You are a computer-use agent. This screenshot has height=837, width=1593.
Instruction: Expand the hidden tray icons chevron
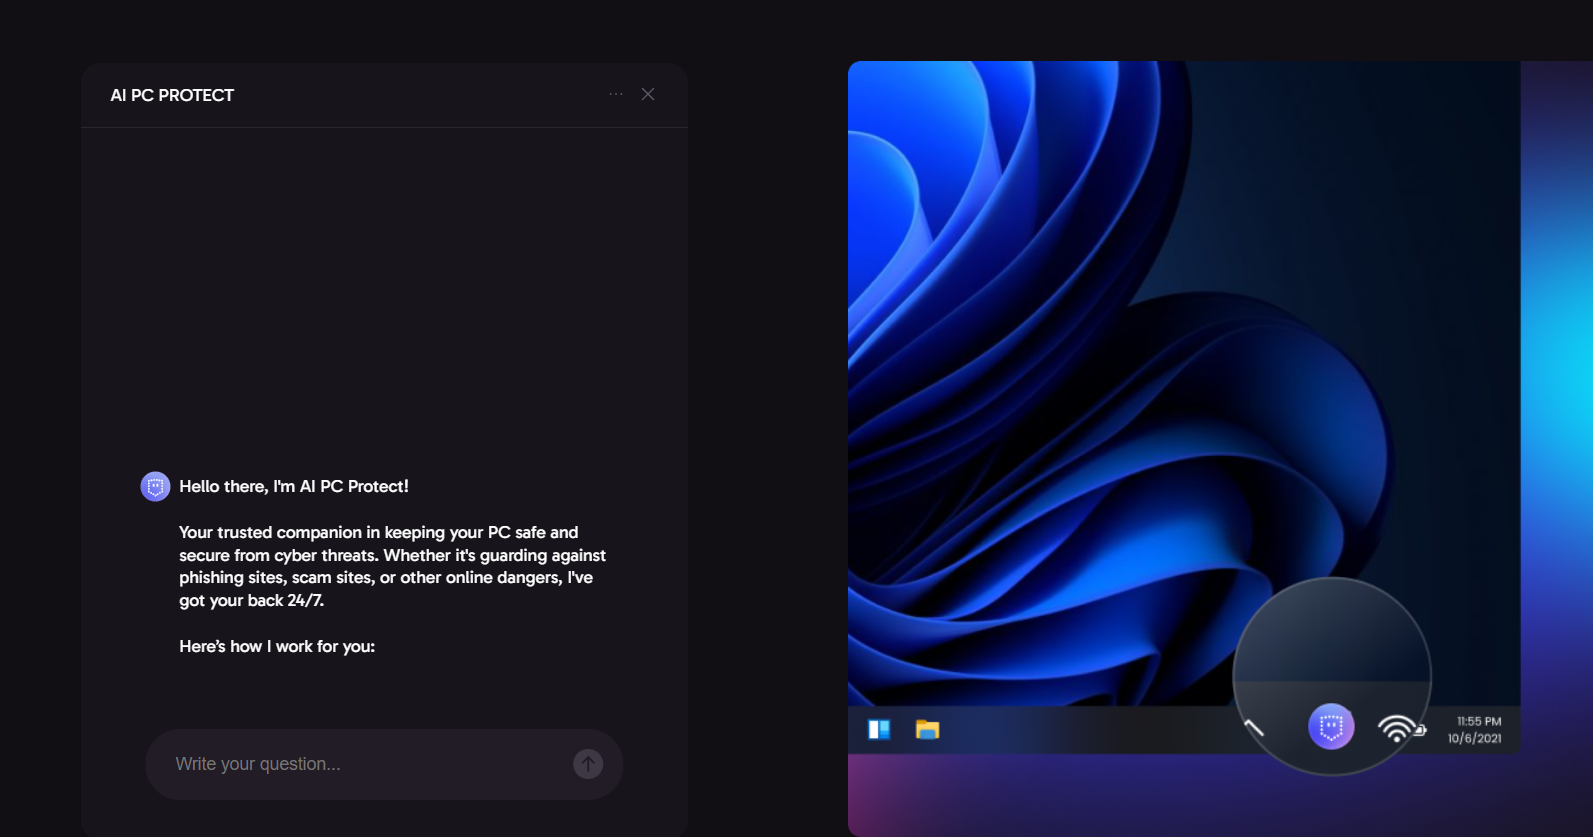1254,727
